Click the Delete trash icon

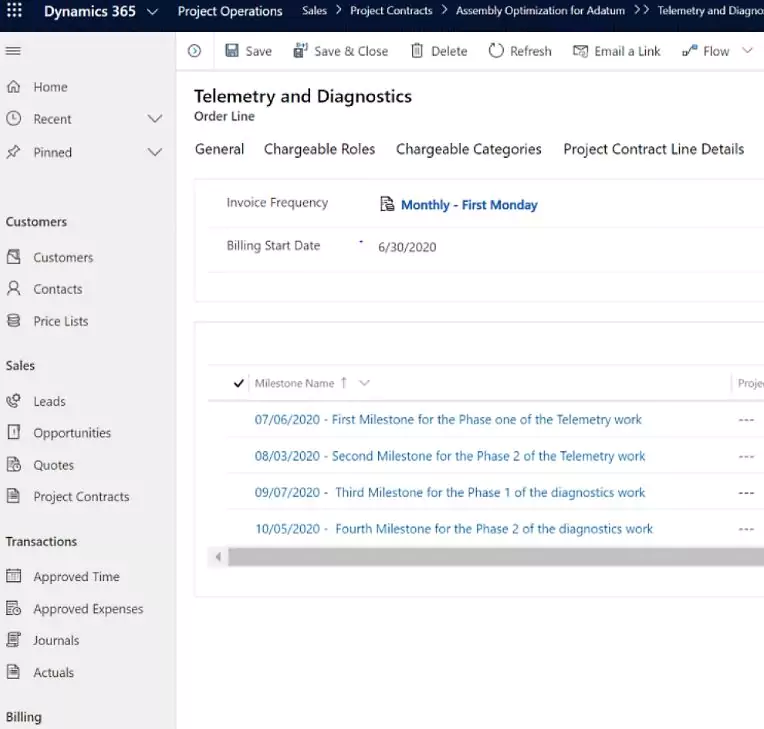click(x=417, y=51)
